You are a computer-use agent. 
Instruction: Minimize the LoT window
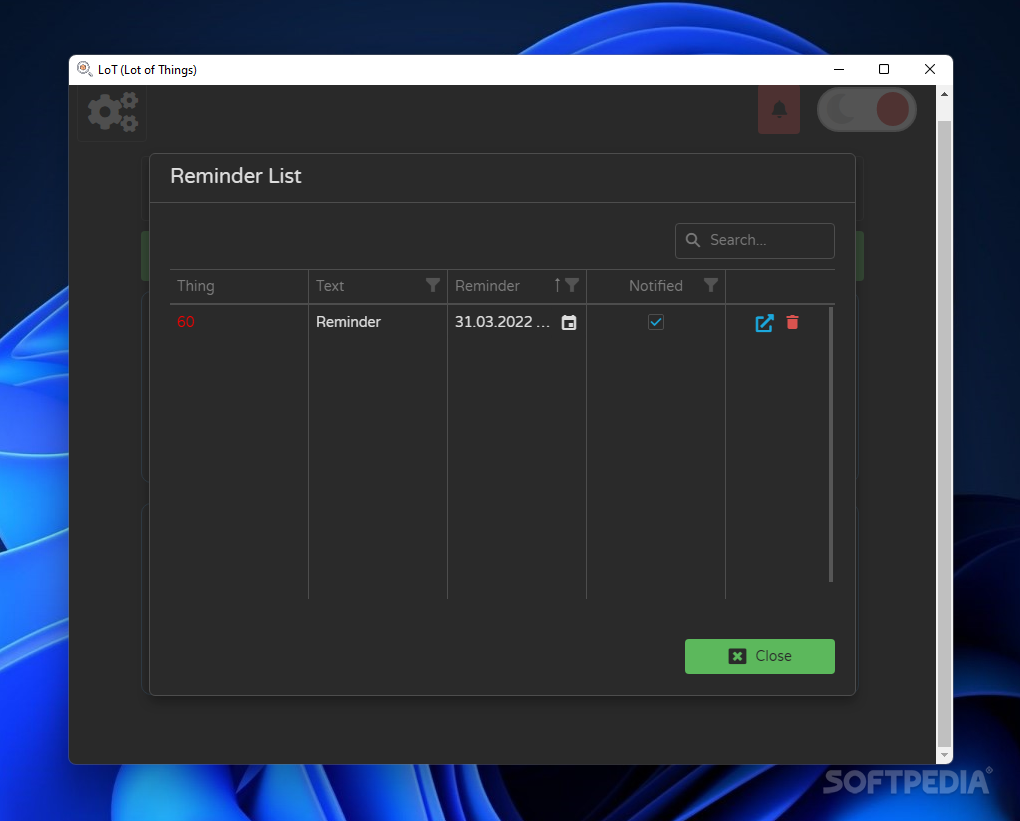839,69
